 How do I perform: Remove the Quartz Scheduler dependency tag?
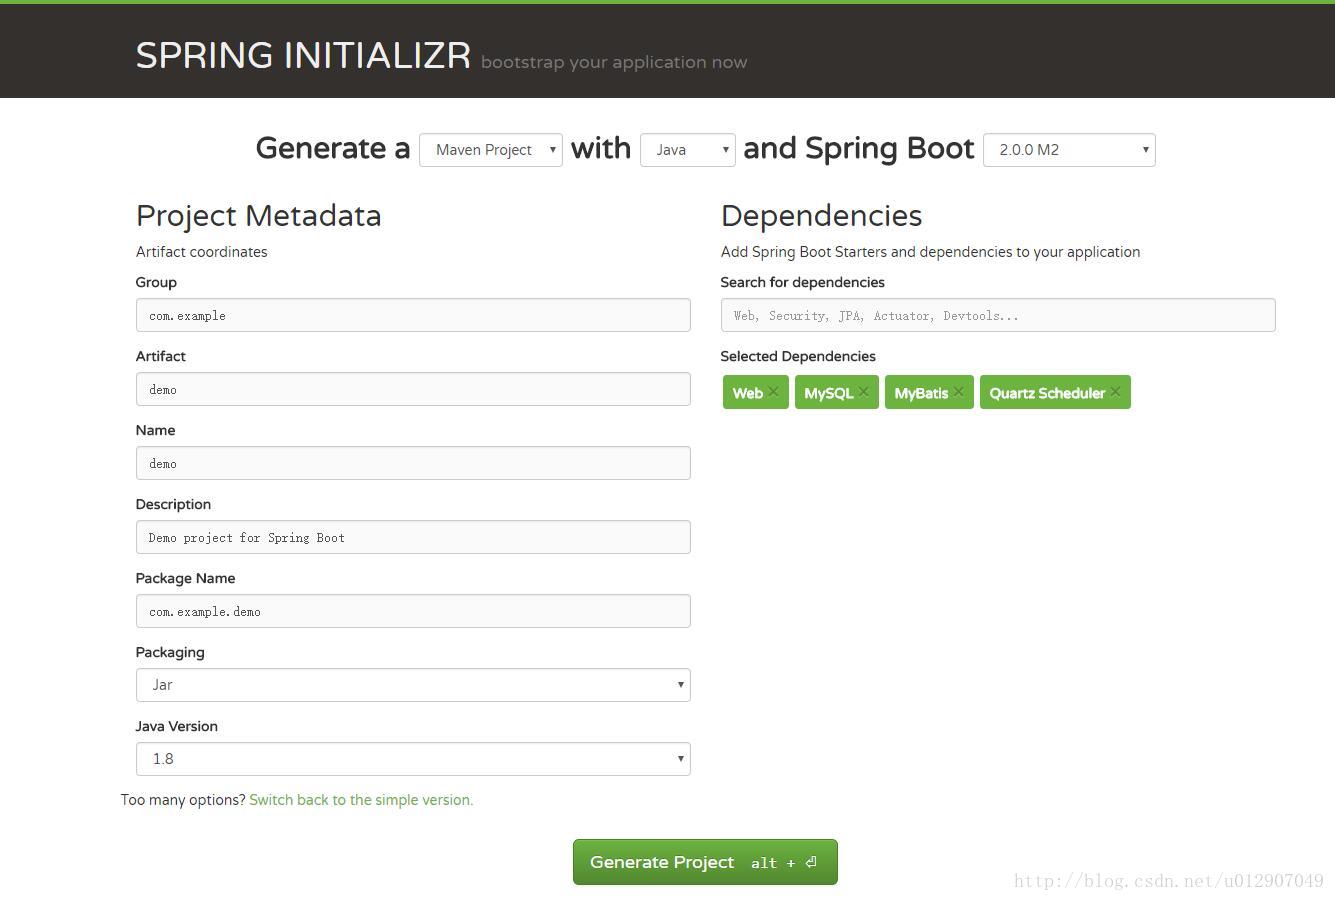[1115, 392]
